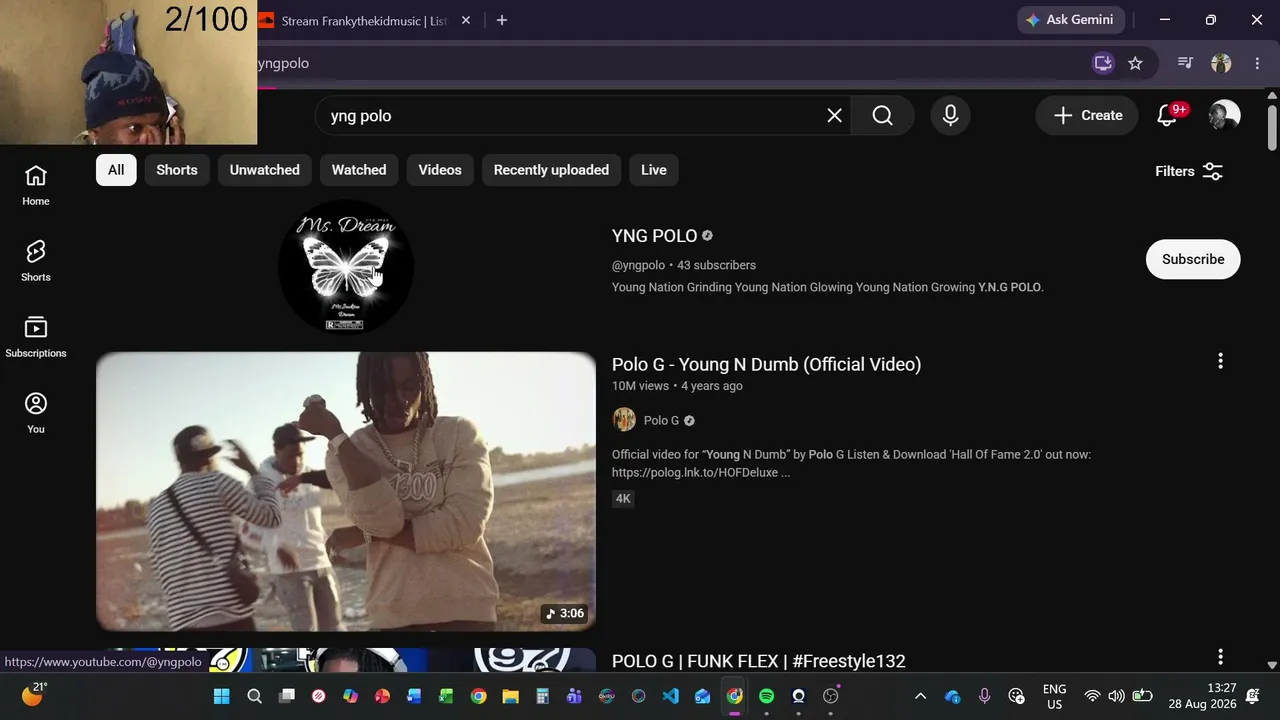Switch to the Stream Frankythekidmusic tab
This screenshot has height=720, width=1280.
[366, 20]
